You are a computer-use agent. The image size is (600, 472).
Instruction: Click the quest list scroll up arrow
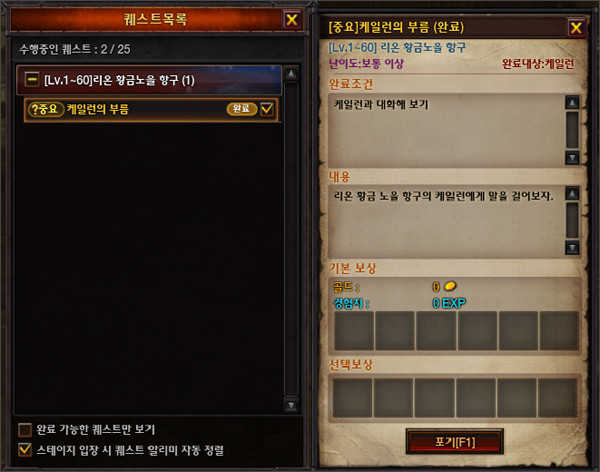pyautogui.click(x=291, y=73)
